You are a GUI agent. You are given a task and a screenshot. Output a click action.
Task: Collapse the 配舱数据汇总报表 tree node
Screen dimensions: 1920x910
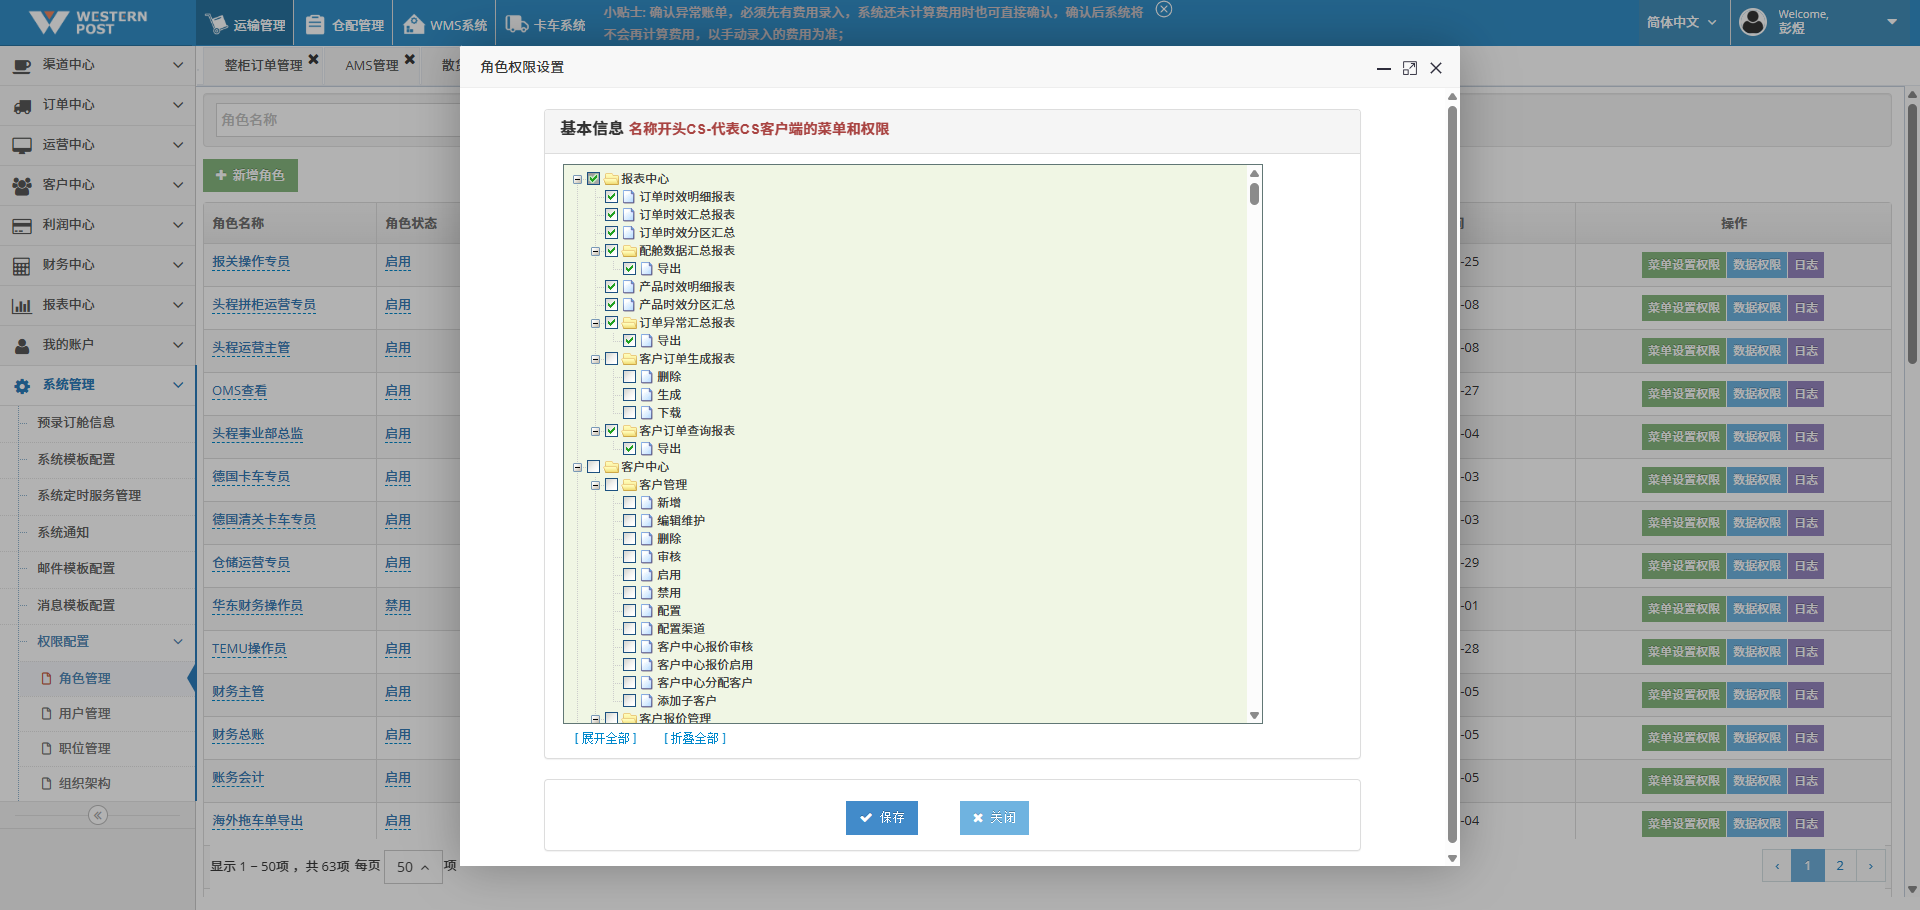[595, 251]
